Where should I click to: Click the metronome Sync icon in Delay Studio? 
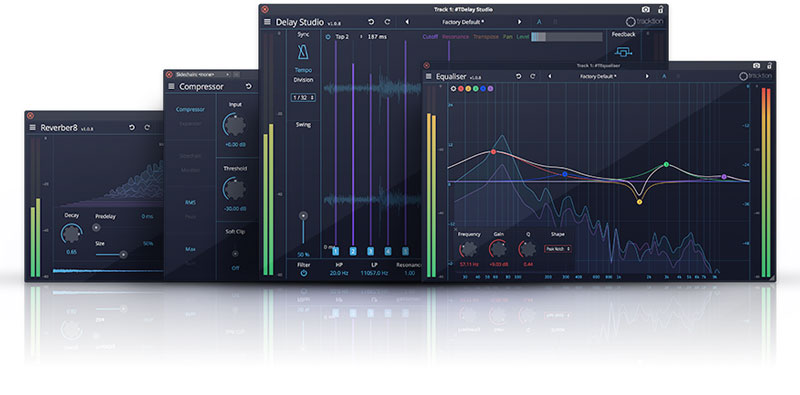click(x=303, y=52)
